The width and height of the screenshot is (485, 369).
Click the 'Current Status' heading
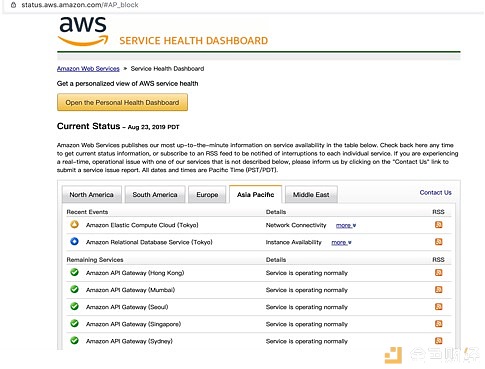(88, 126)
